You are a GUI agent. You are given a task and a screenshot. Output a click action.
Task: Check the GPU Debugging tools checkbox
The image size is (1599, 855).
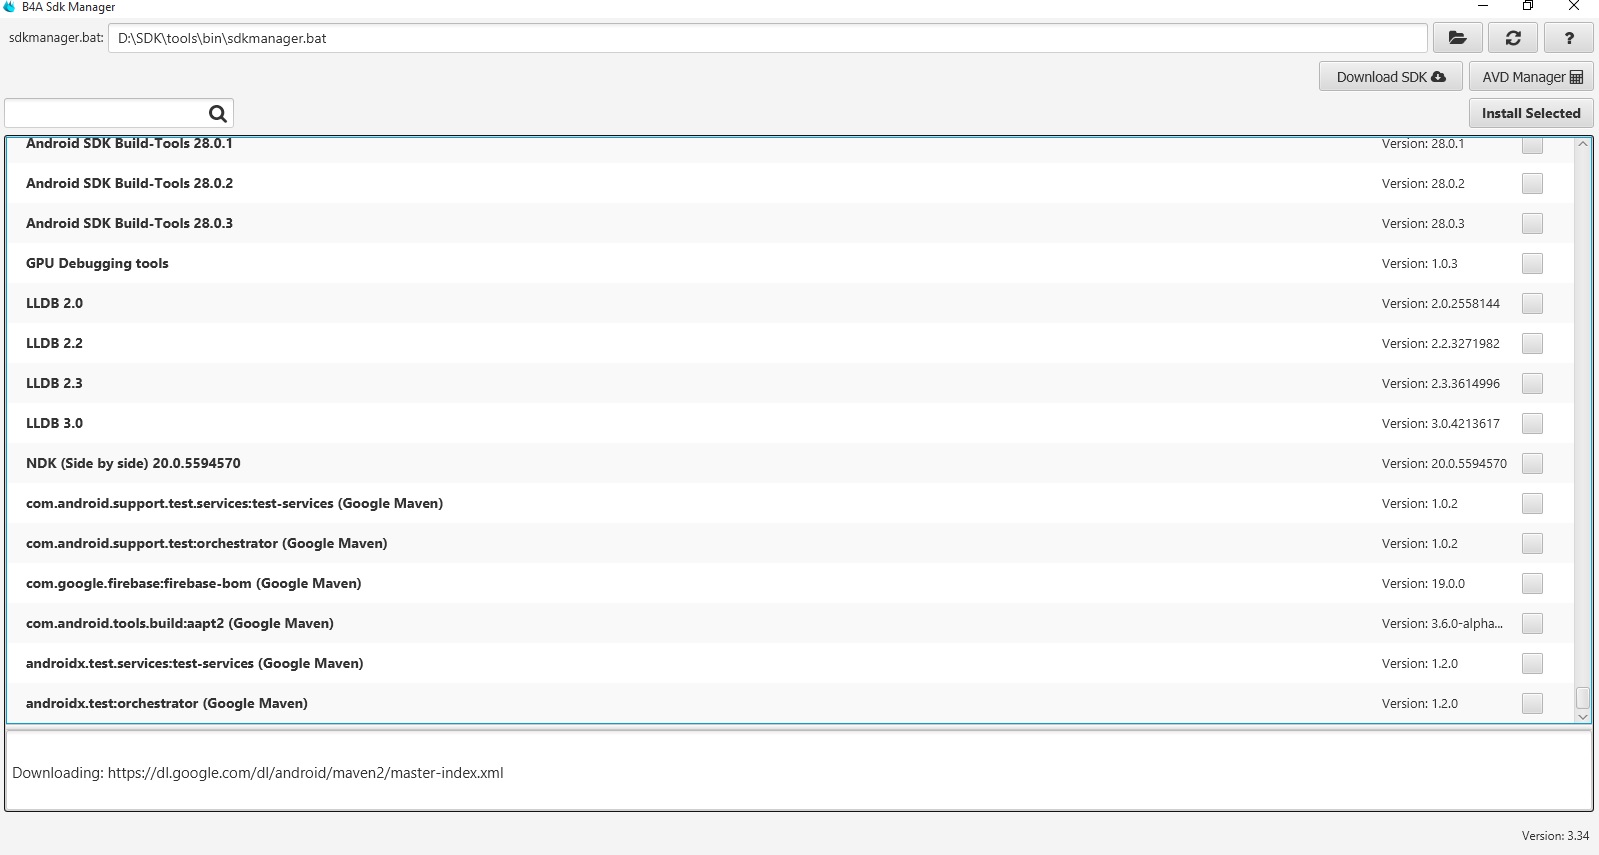point(1531,263)
